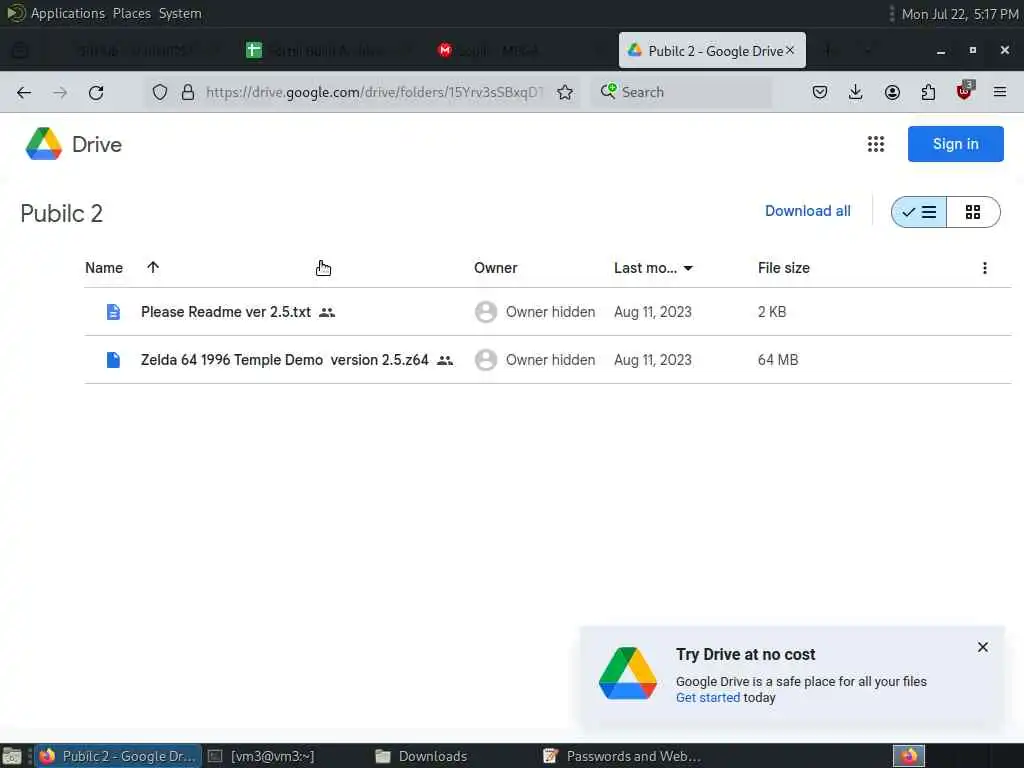The height and width of the screenshot is (768, 1024).
Task: Switch to vm3 terminal taskbar entry
Action: [261, 756]
